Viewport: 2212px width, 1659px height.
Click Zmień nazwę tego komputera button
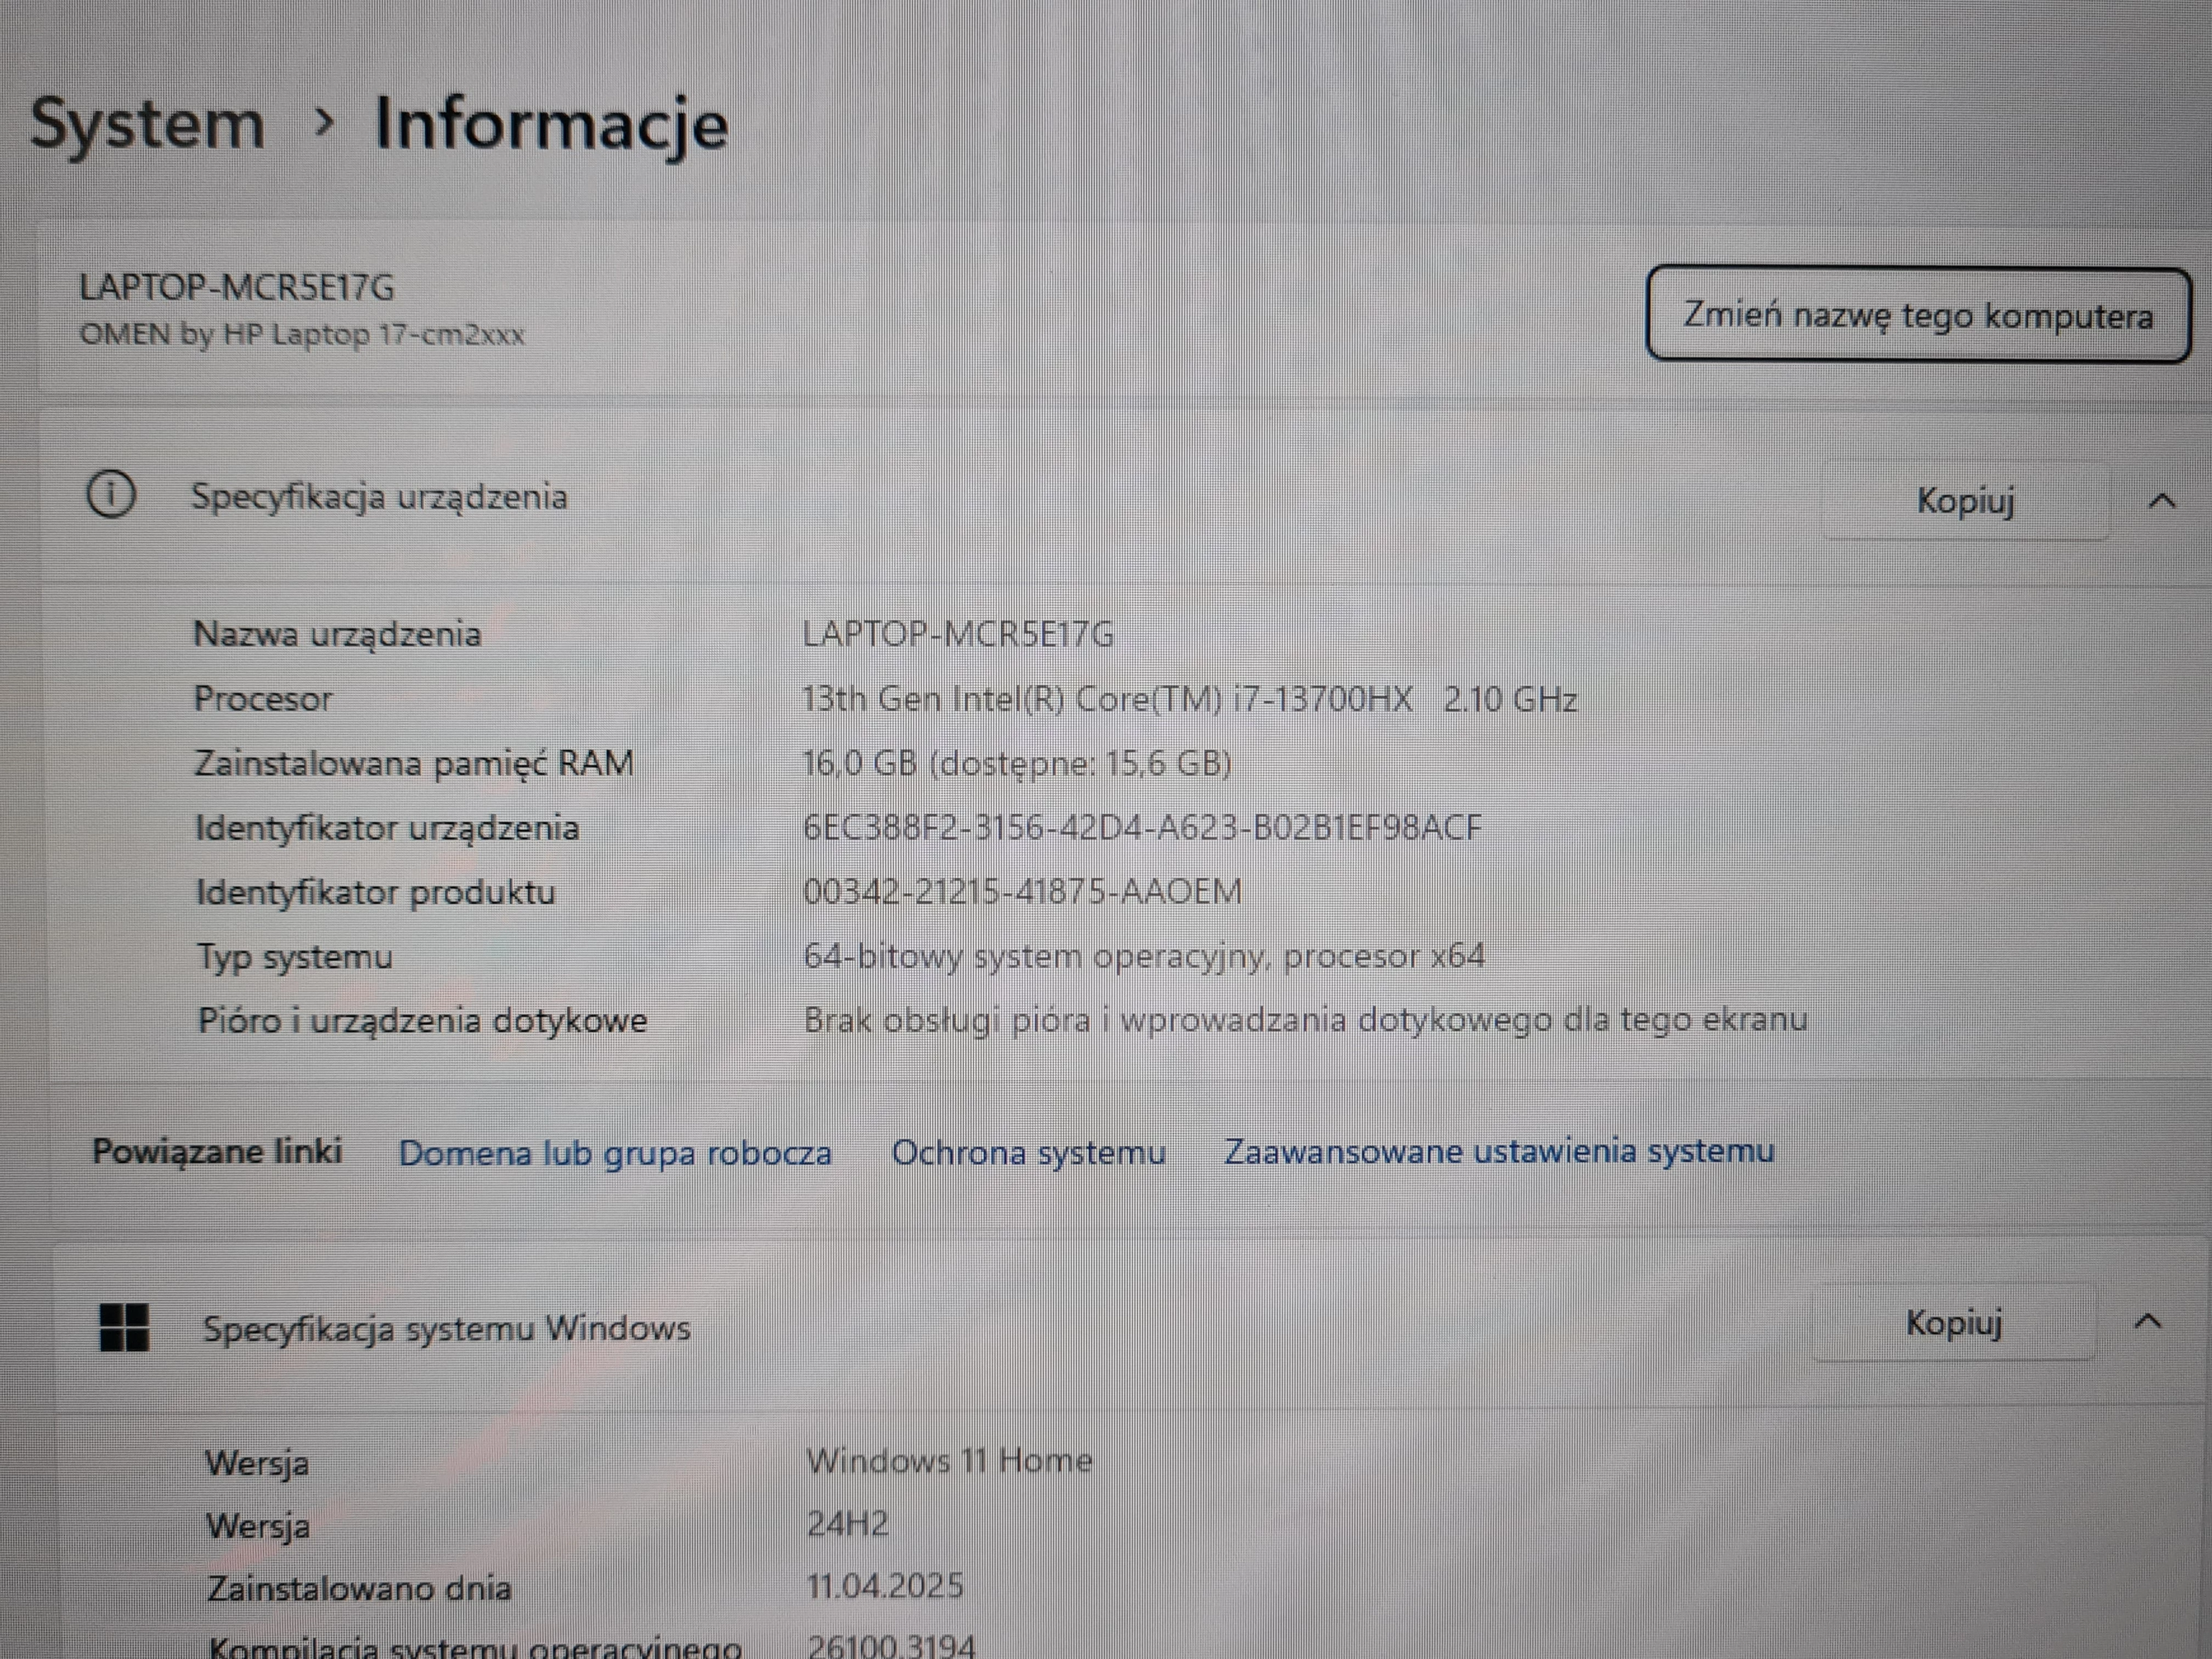1918,315
